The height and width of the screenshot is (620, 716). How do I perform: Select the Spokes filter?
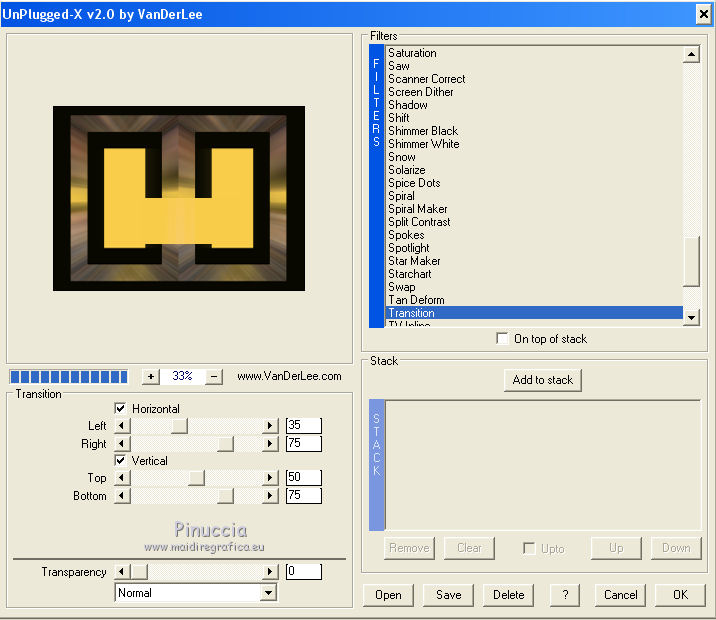pos(406,235)
